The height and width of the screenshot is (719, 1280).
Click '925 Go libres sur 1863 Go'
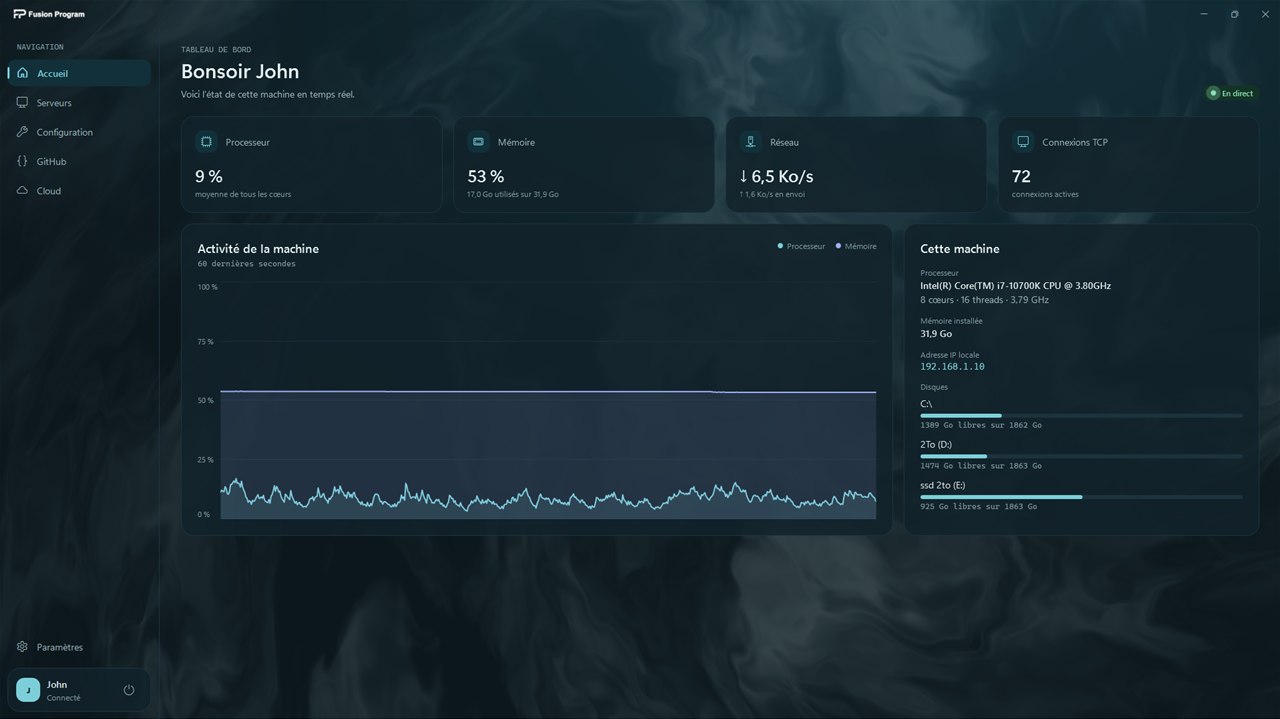point(978,507)
